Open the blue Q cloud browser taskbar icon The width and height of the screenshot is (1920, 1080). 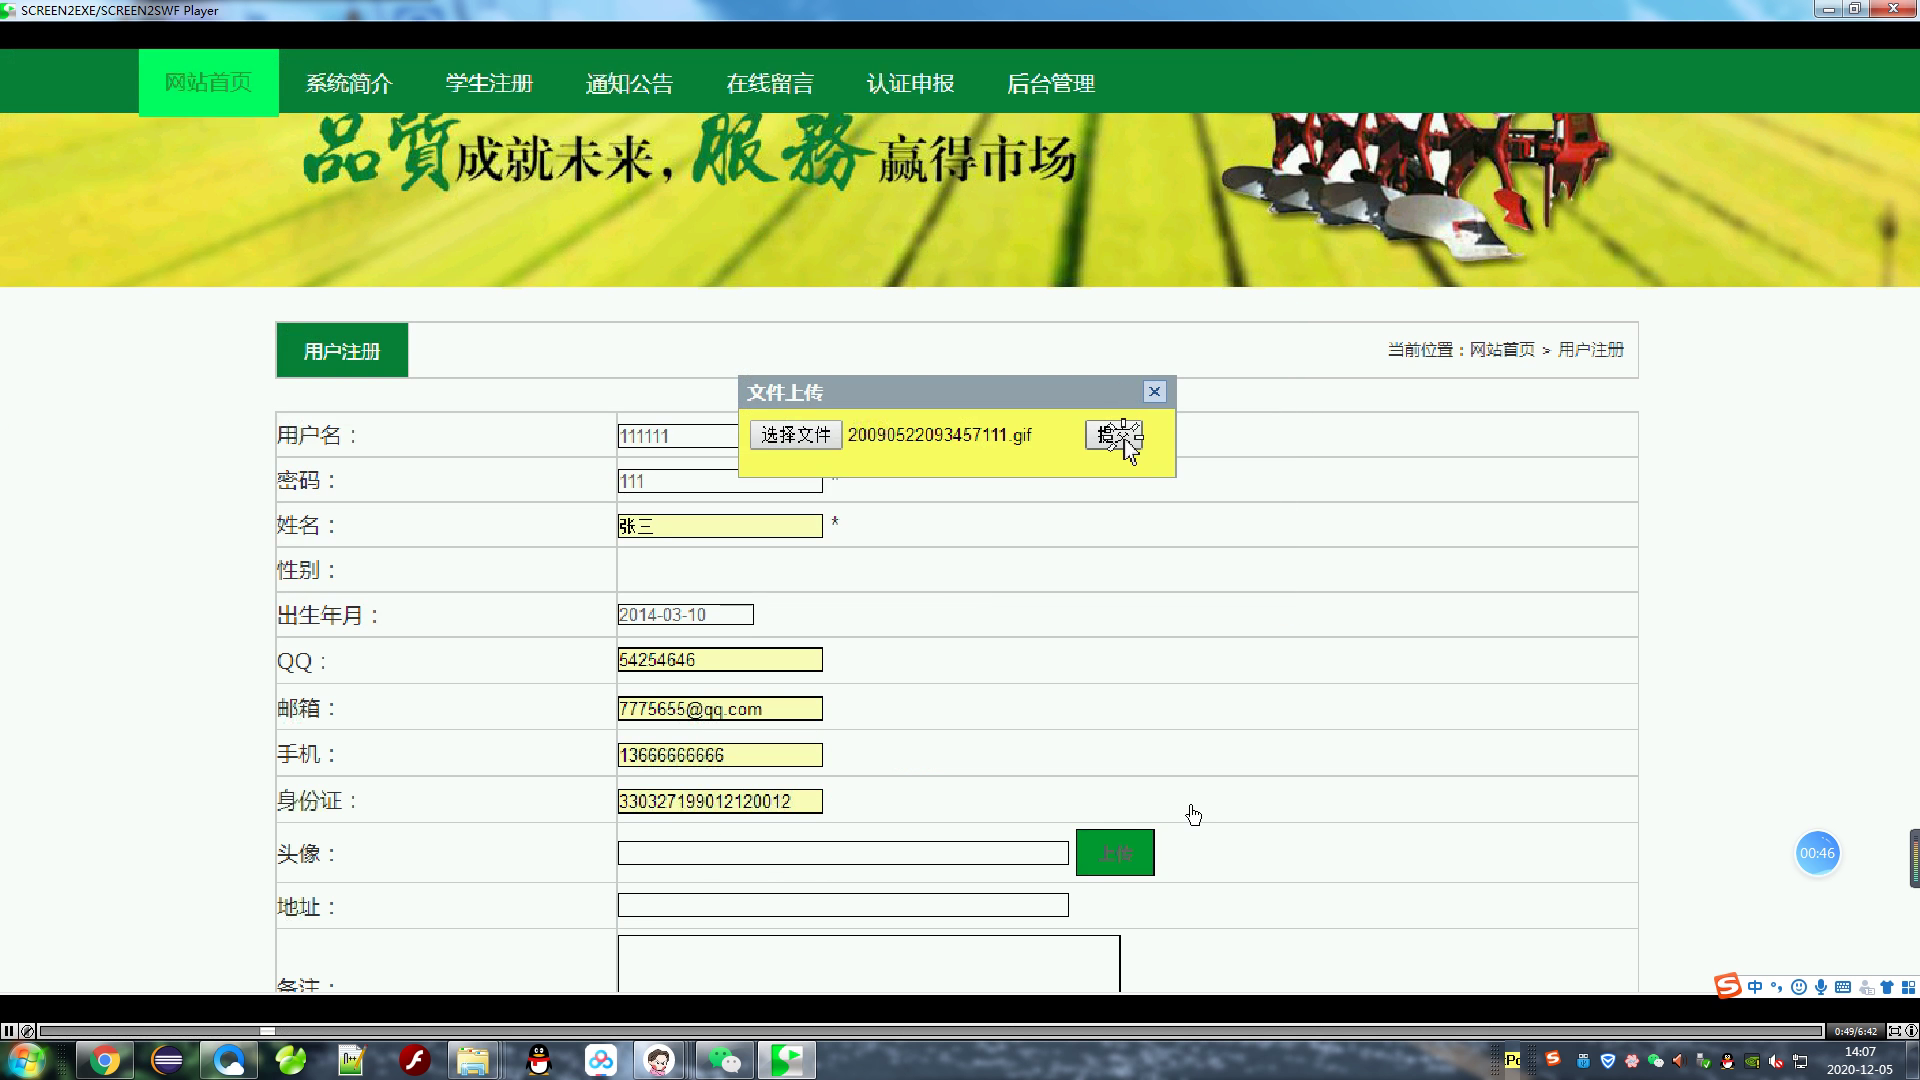tap(229, 1060)
